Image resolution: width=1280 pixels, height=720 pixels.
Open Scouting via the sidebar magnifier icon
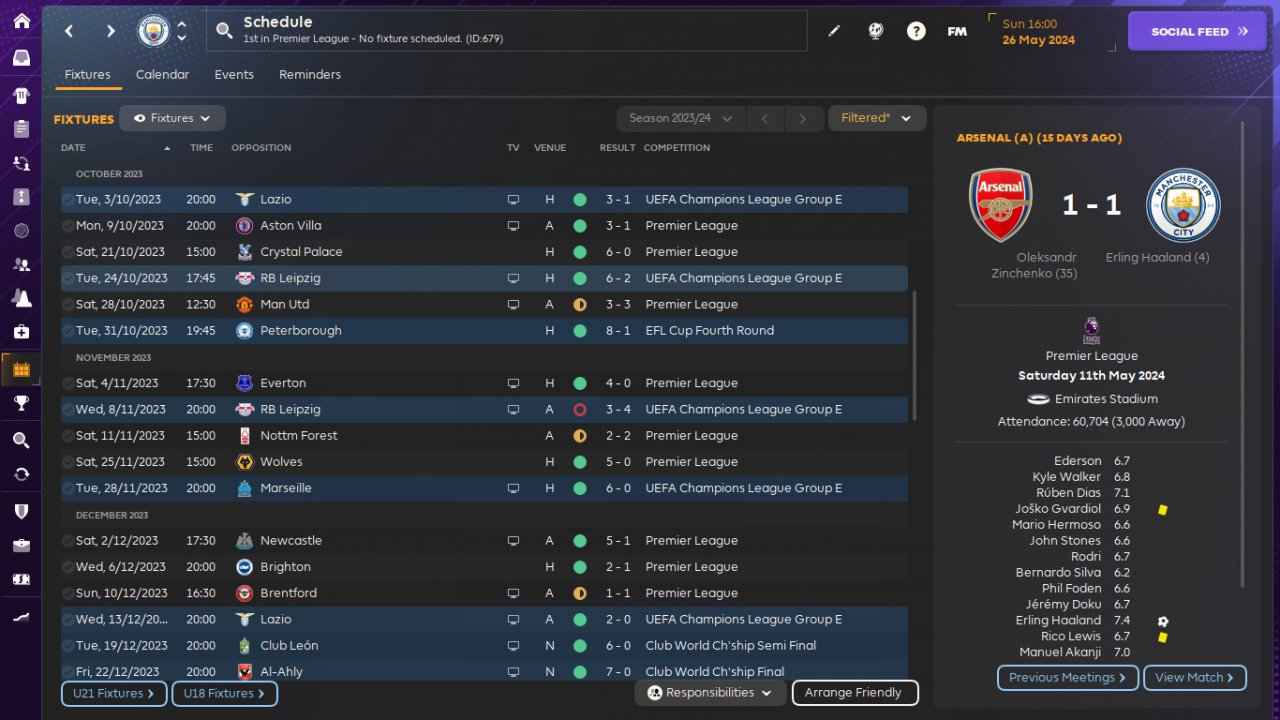pos(21,440)
